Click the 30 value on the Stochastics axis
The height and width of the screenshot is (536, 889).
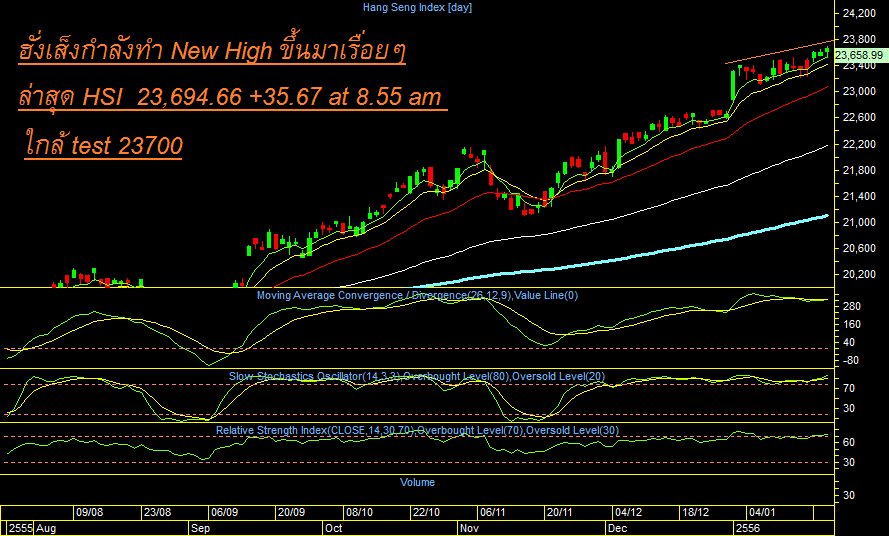tap(849, 408)
